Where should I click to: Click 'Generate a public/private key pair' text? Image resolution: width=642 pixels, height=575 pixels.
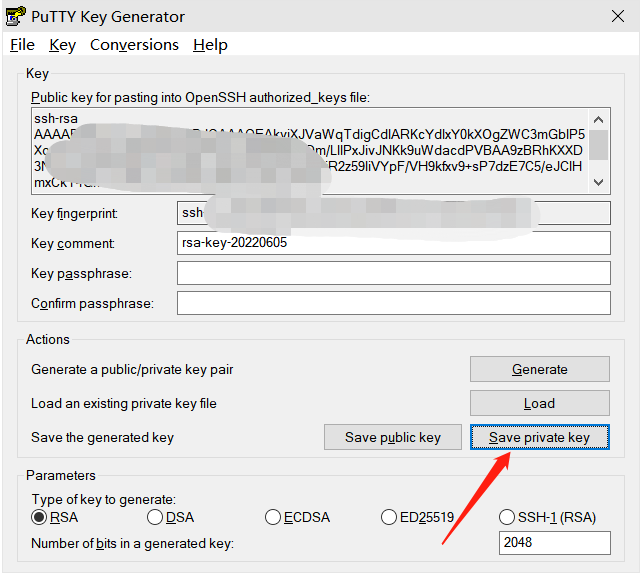[132, 369]
